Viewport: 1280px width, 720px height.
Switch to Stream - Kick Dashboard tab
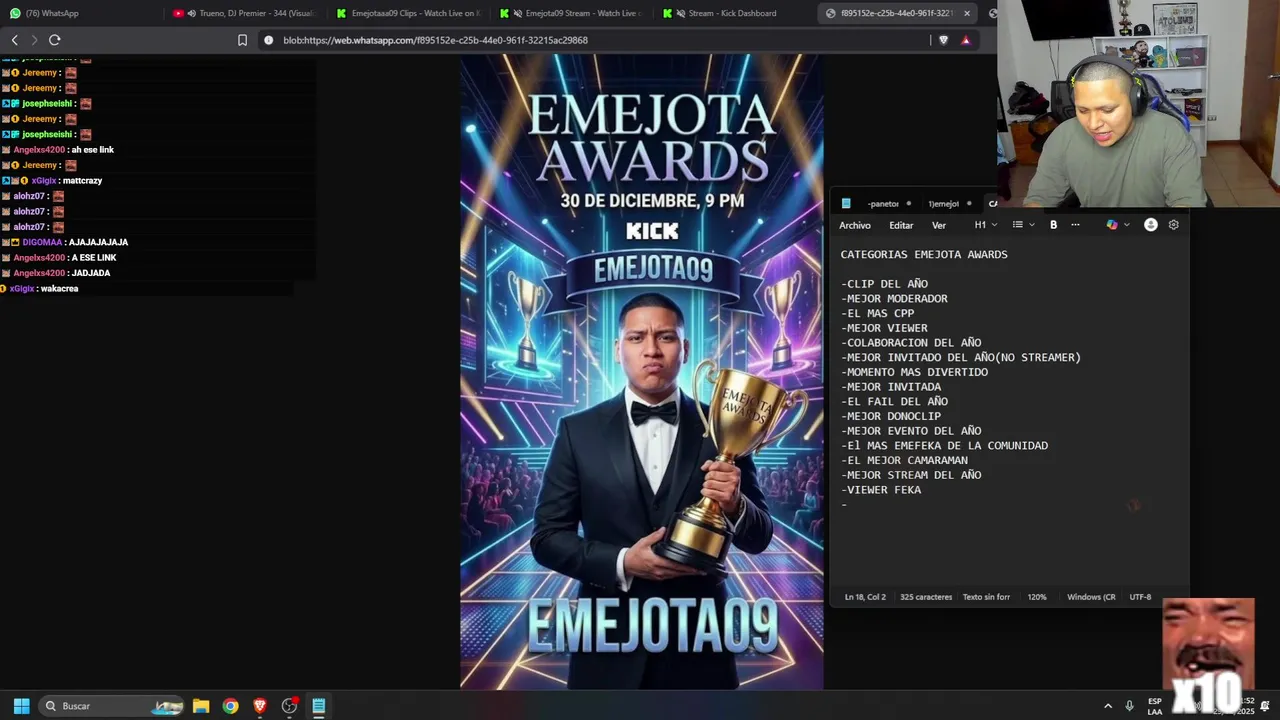pos(733,13)
